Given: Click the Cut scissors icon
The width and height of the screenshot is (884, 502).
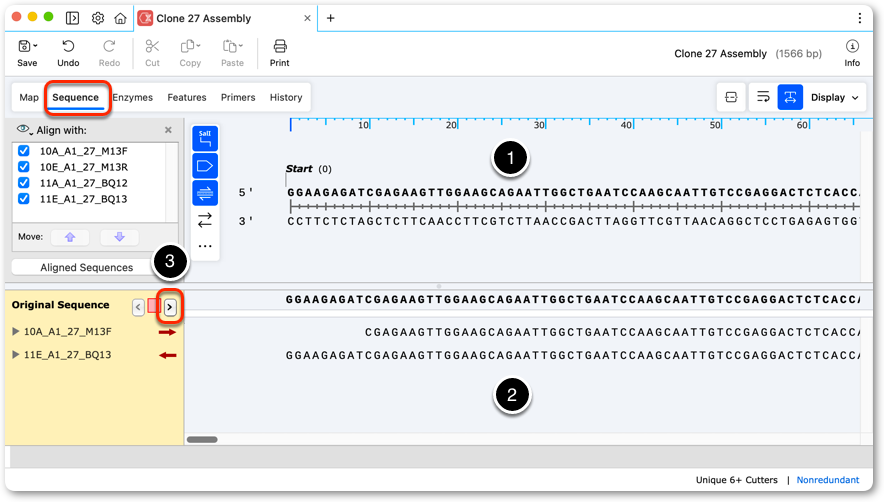Looking at the screenshot, I should point(152,46).
